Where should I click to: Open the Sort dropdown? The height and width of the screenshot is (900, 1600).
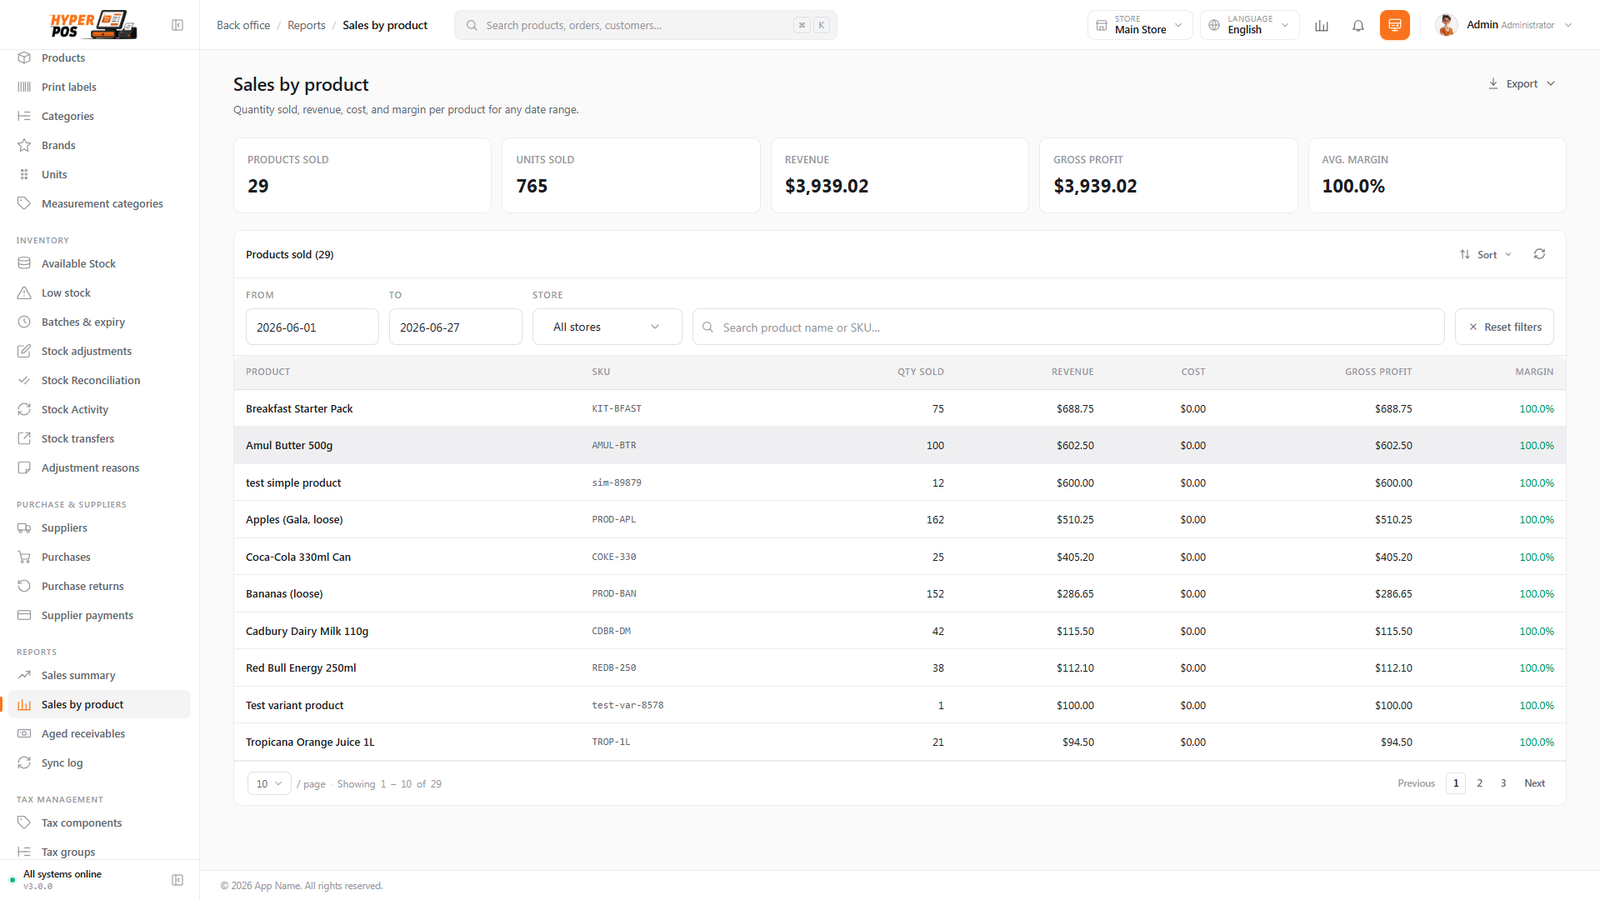coord(1486,254)
